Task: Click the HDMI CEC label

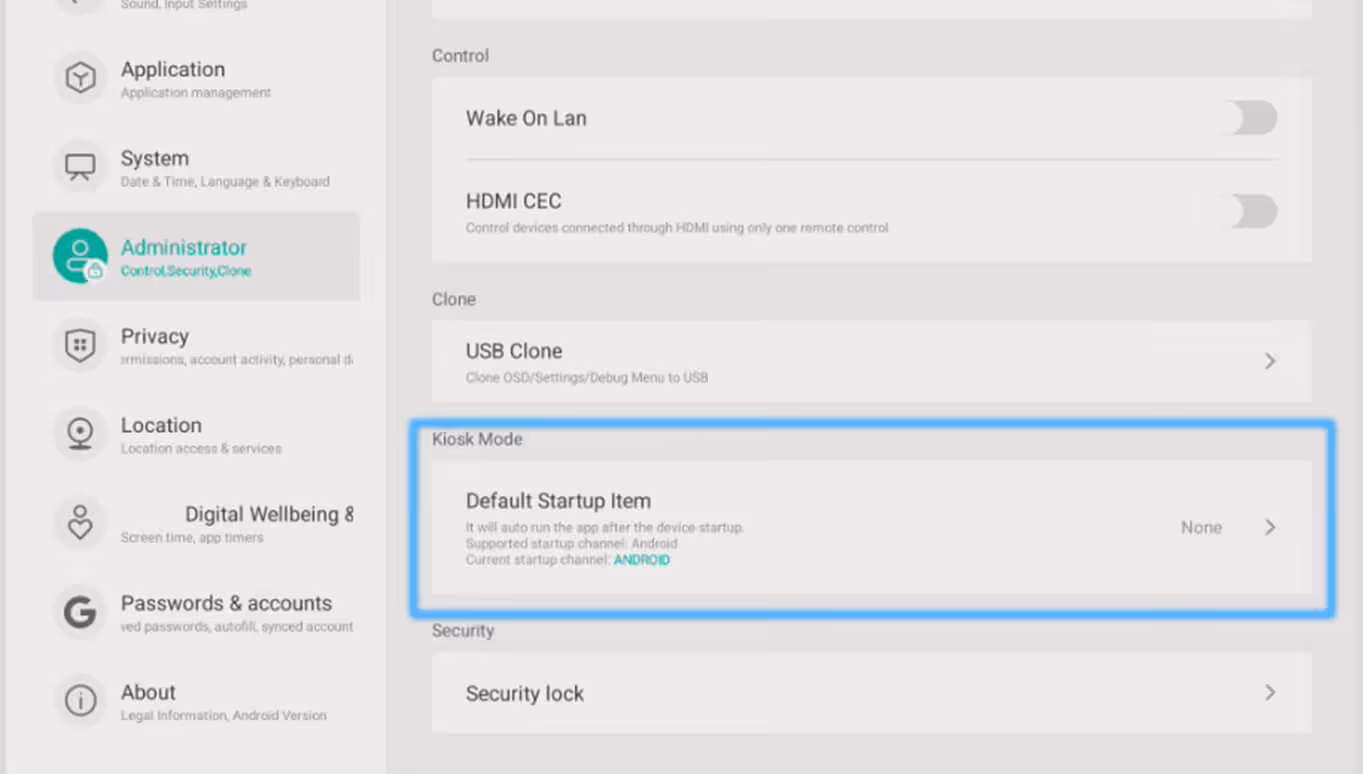Action: point(514,201)
